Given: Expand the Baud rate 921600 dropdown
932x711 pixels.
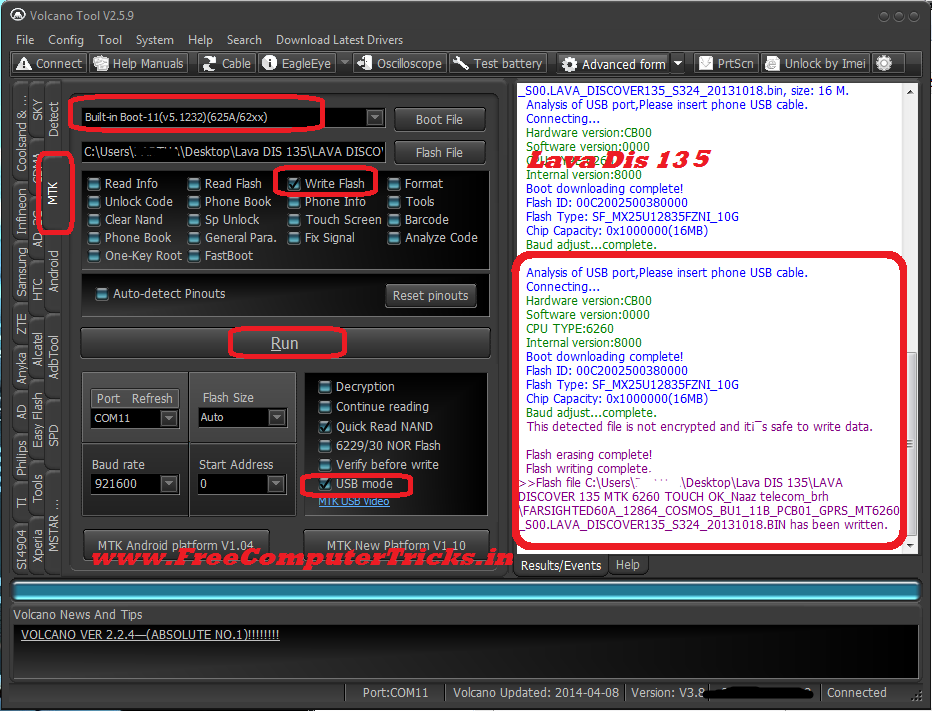Looking at the screenshot, I should pos(169,483).
